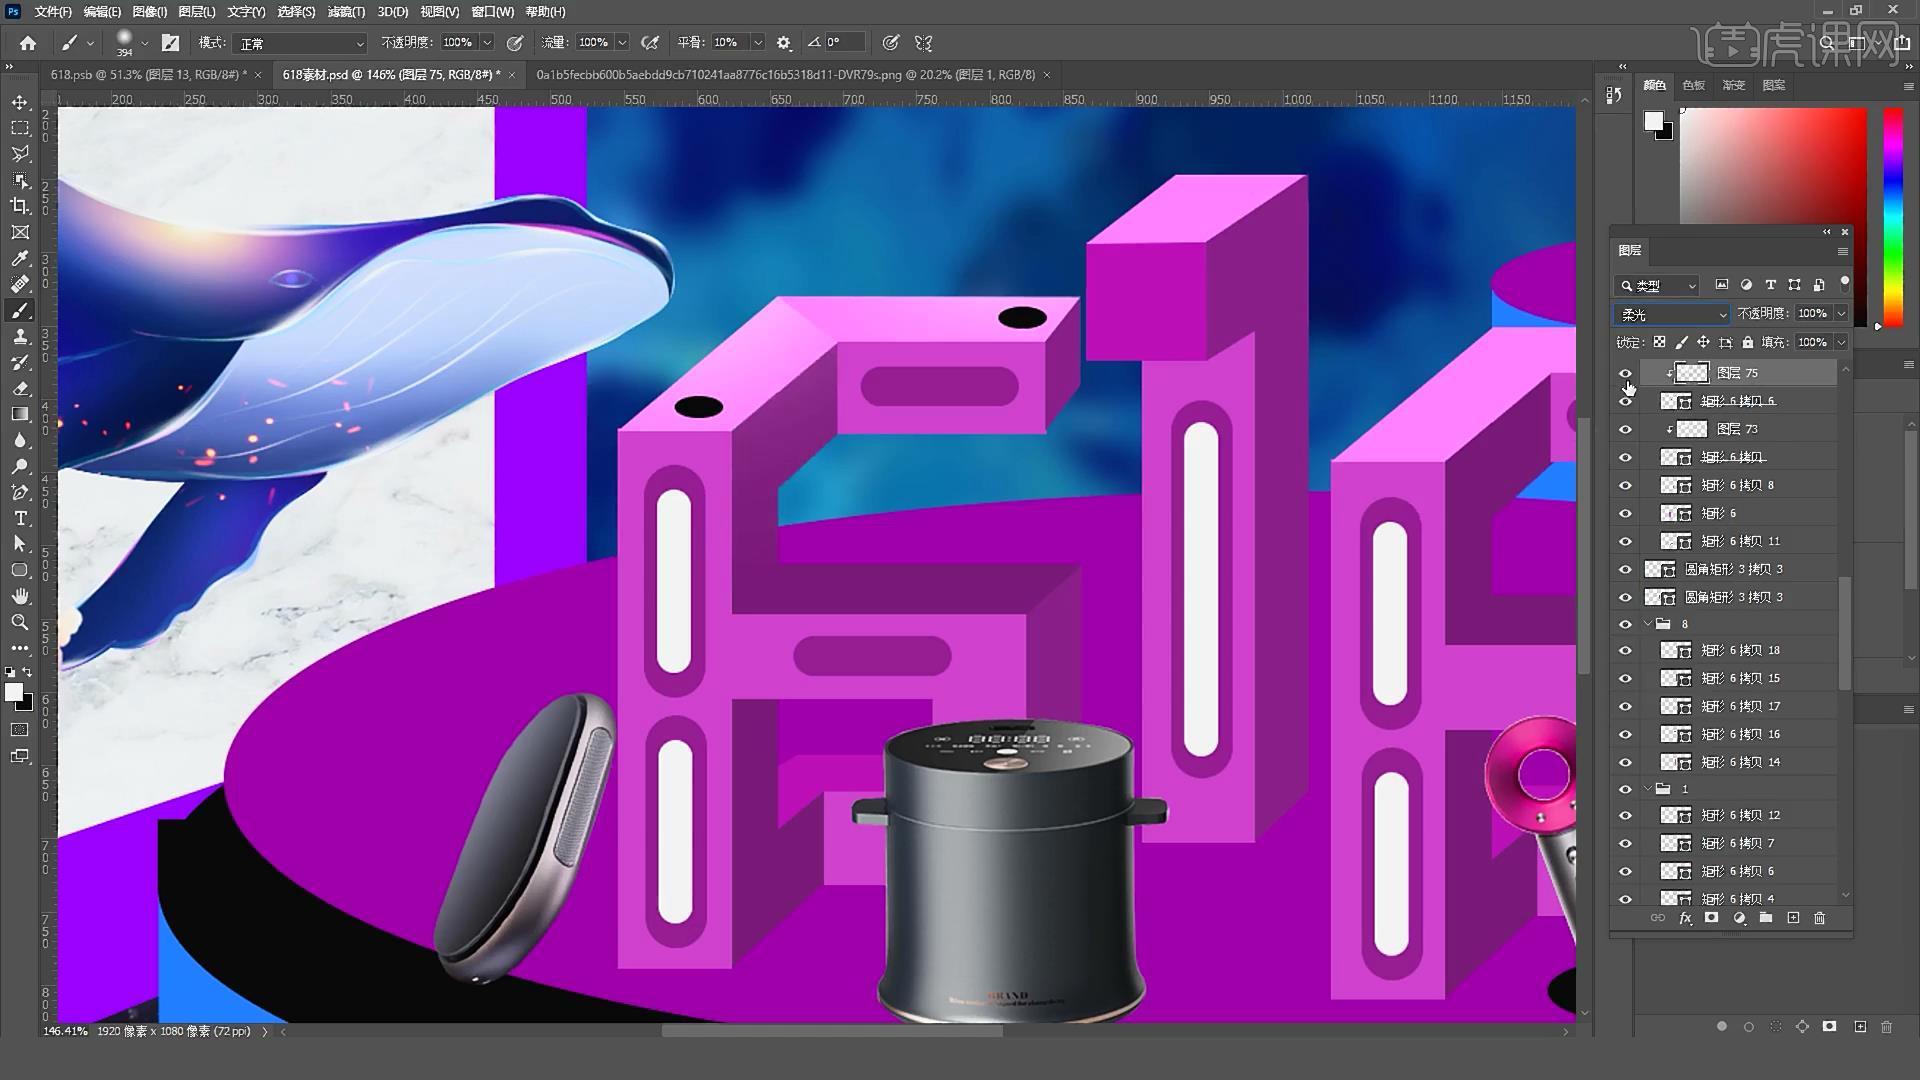Collapse group 1 folder
Image resolution: width=1920 pixels, height=1080 pixels.
point(1648,789)
